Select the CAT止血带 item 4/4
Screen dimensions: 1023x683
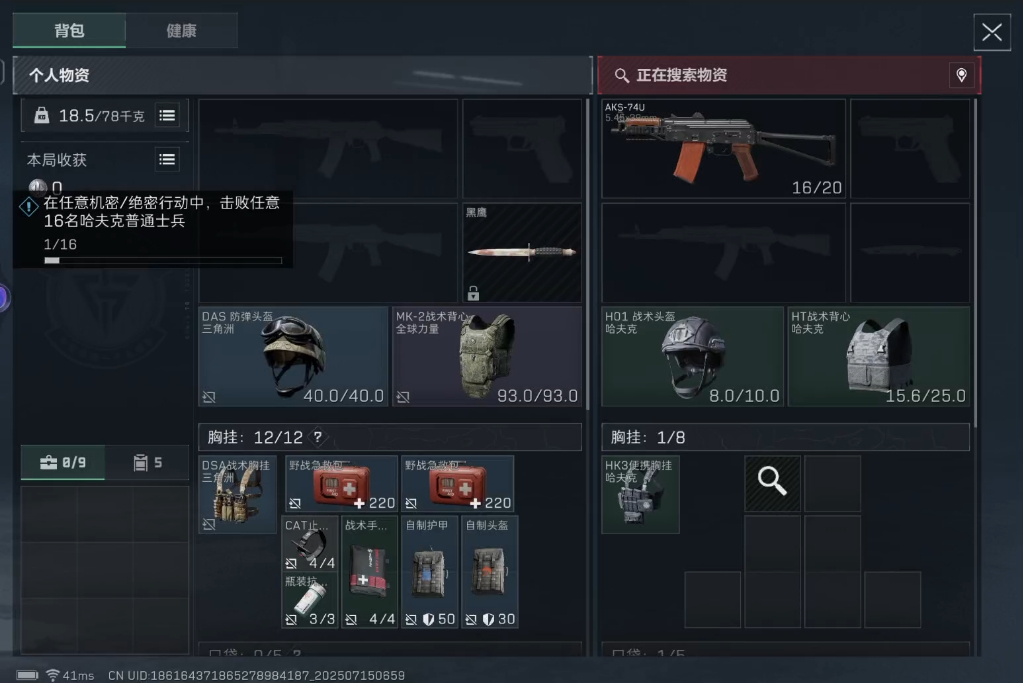click(310, 544)
